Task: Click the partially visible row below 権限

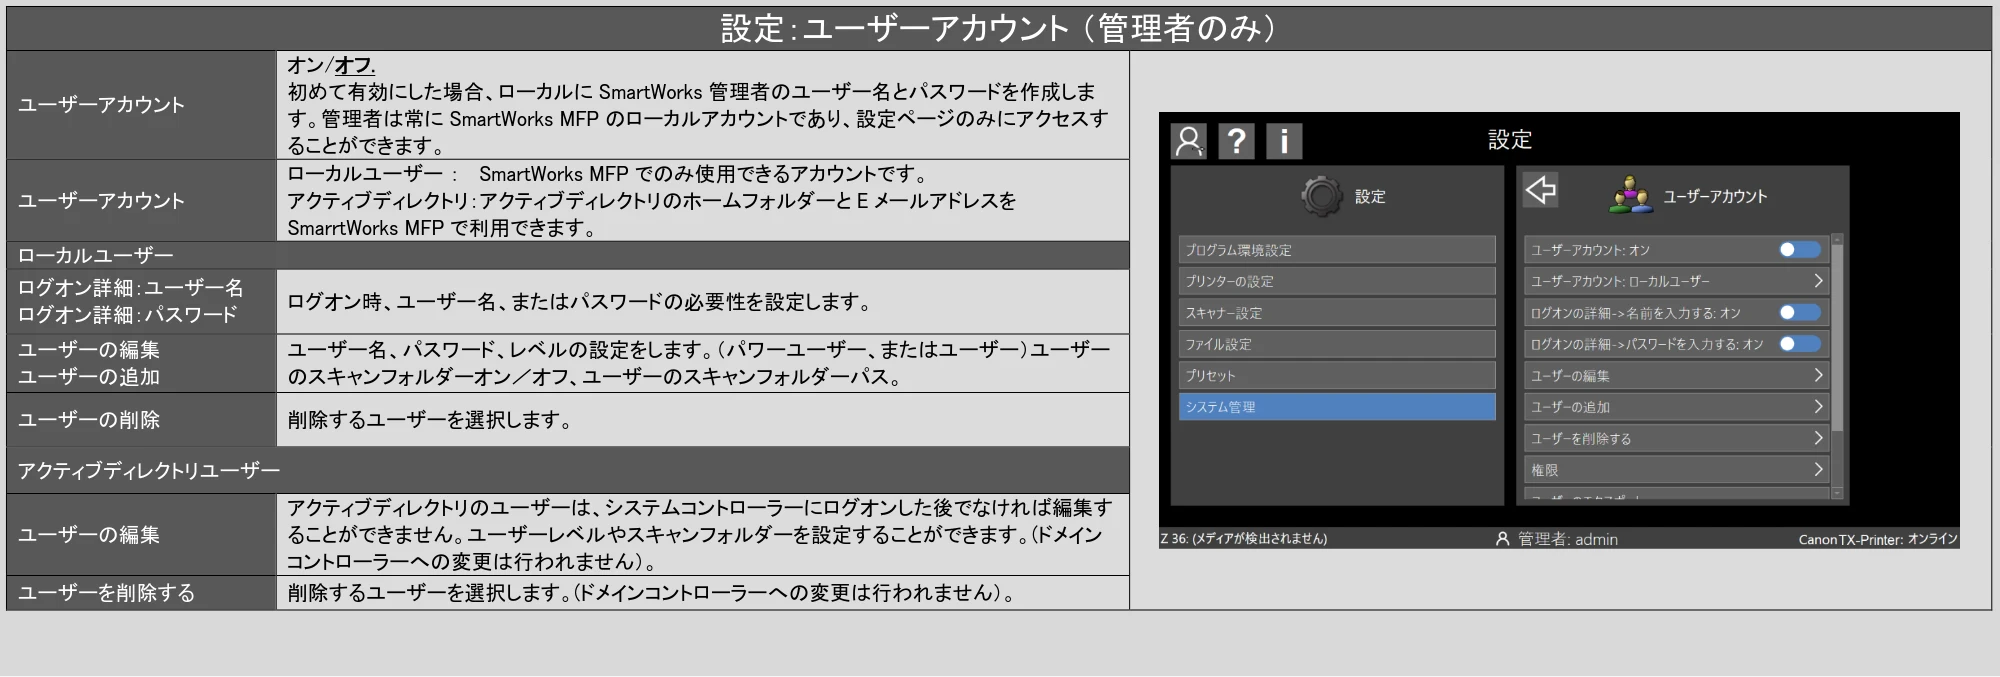Action: (x=1676, y=495)
